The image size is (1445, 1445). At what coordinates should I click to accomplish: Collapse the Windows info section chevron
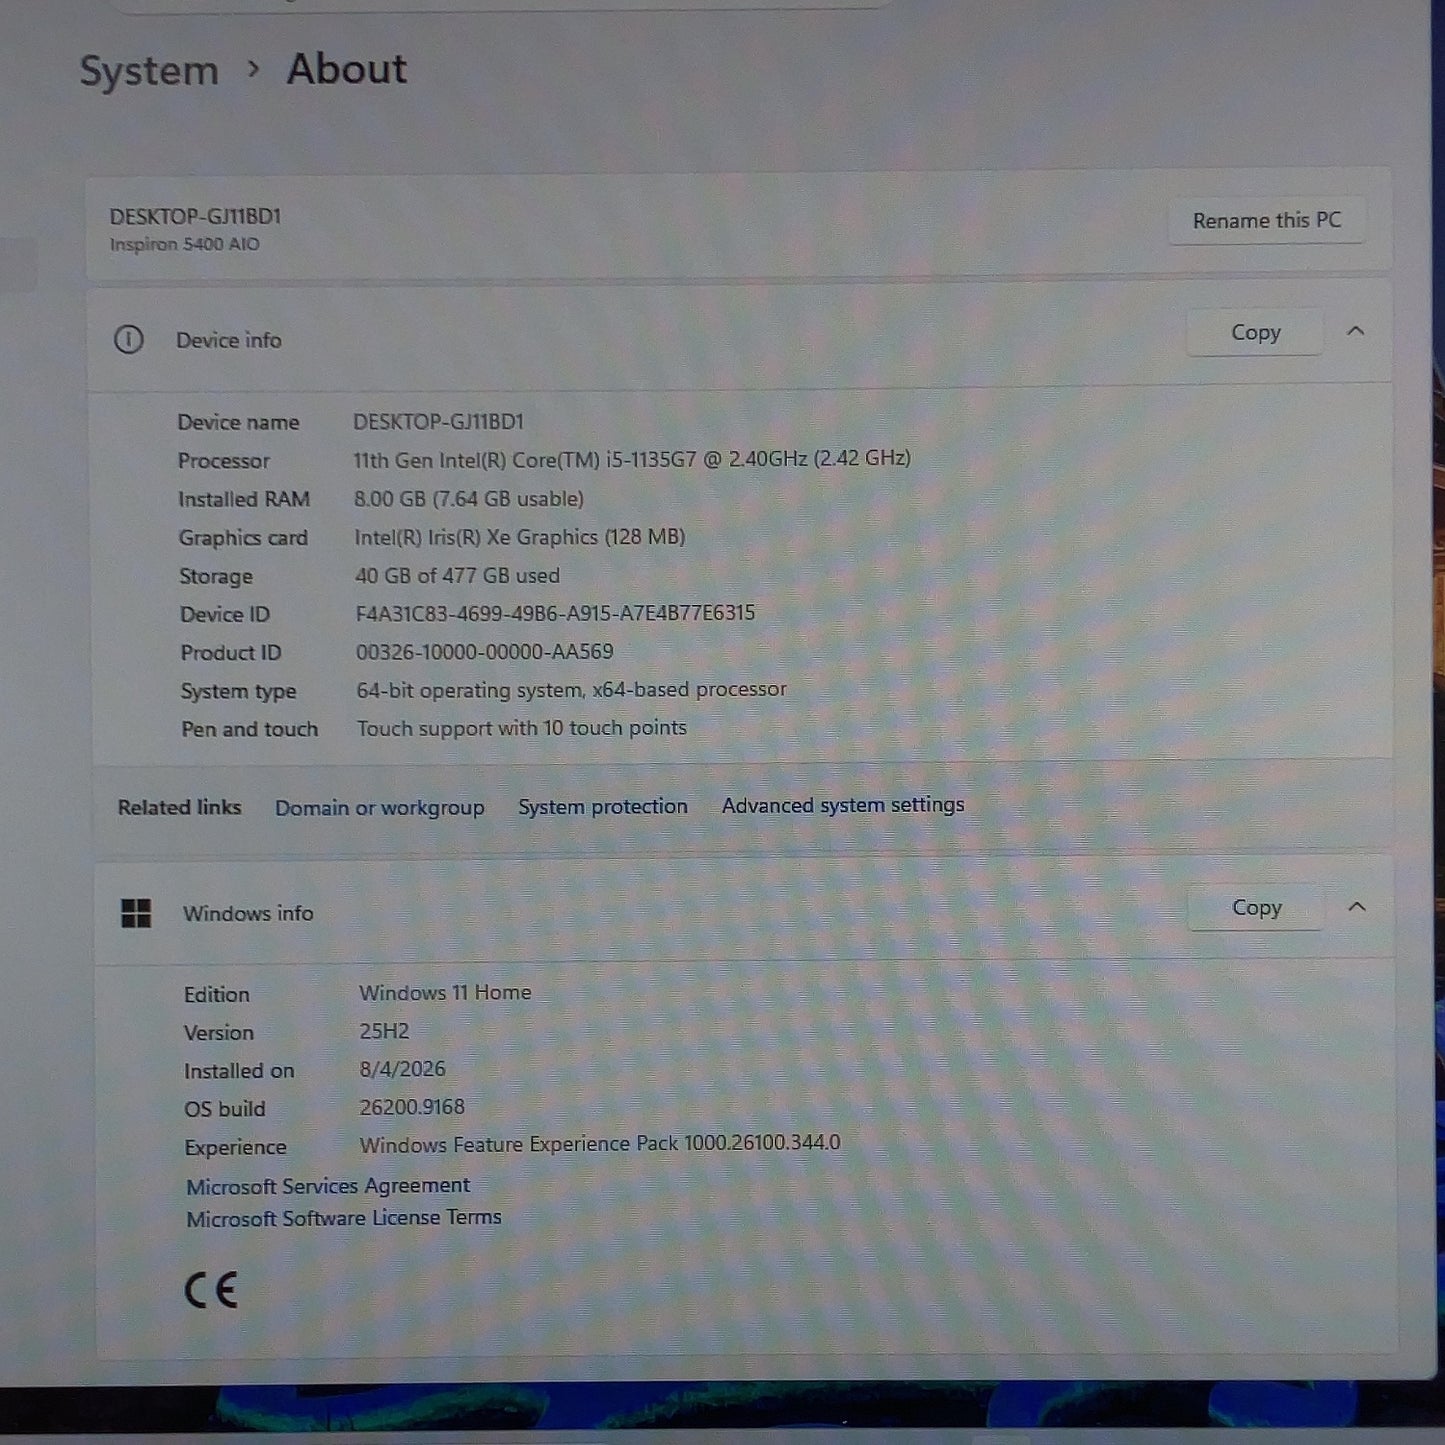(1356, 907)
